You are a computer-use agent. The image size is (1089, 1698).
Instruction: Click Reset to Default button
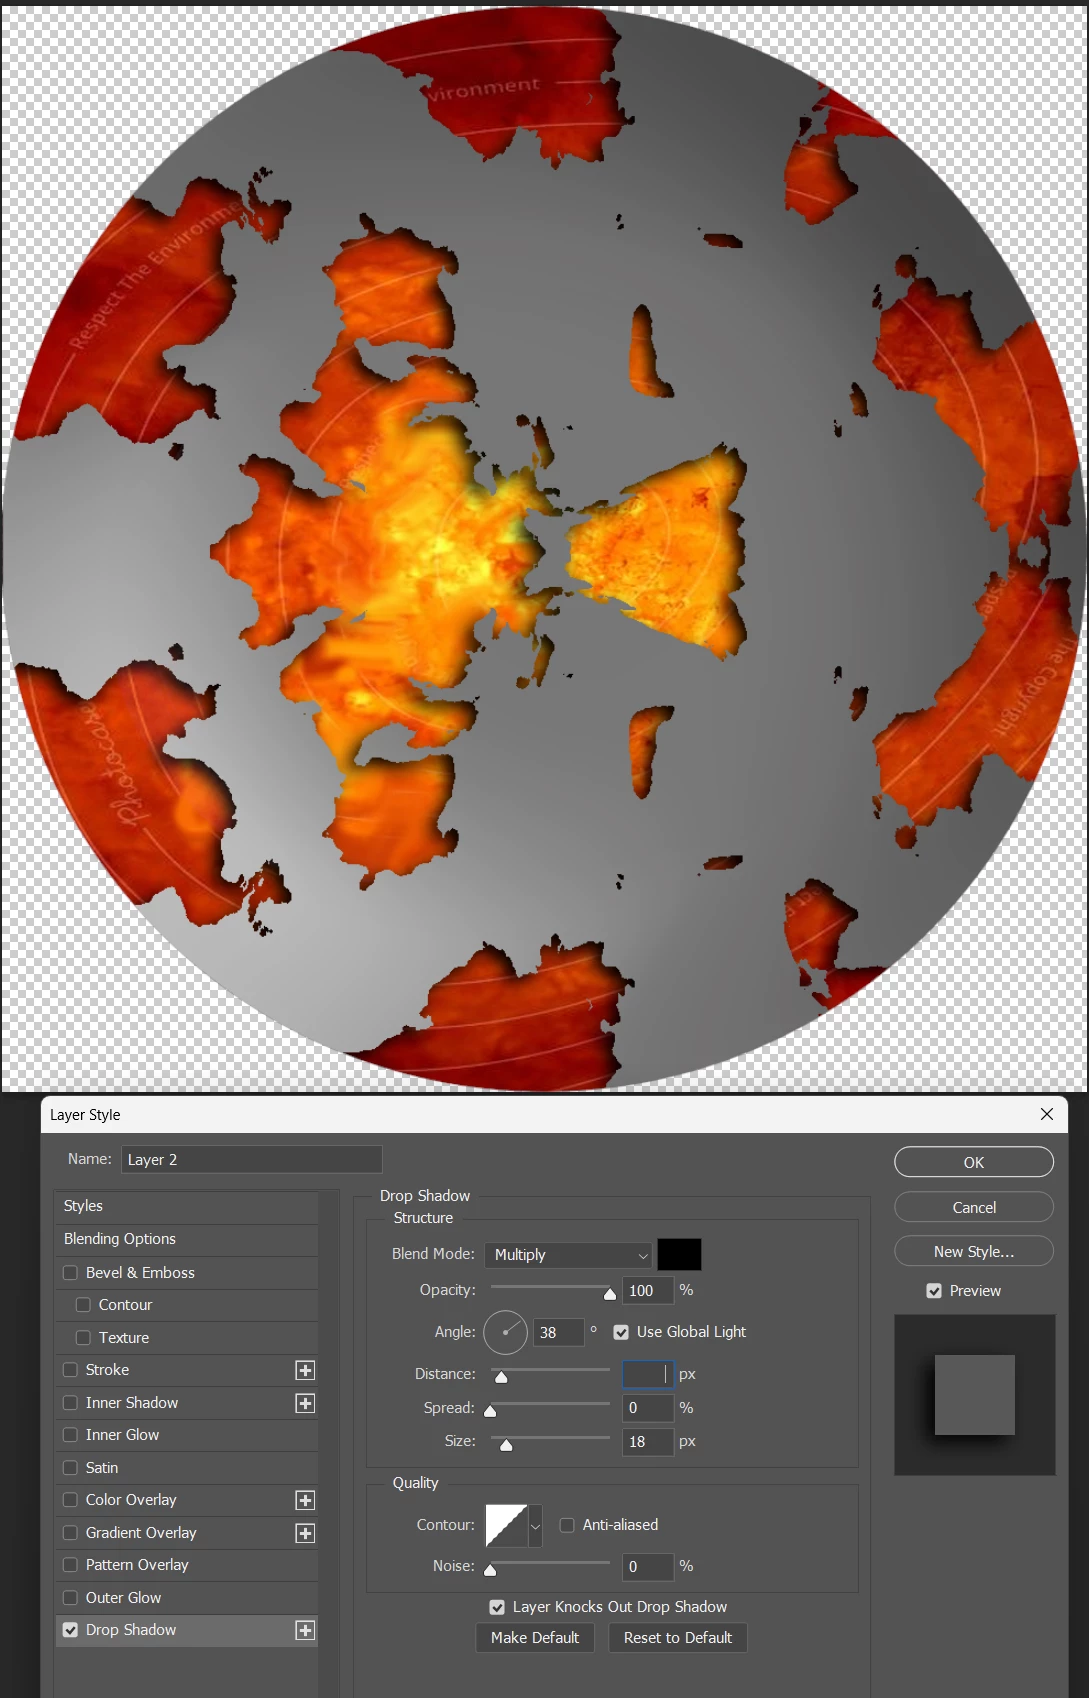[x=678, y=1638]
